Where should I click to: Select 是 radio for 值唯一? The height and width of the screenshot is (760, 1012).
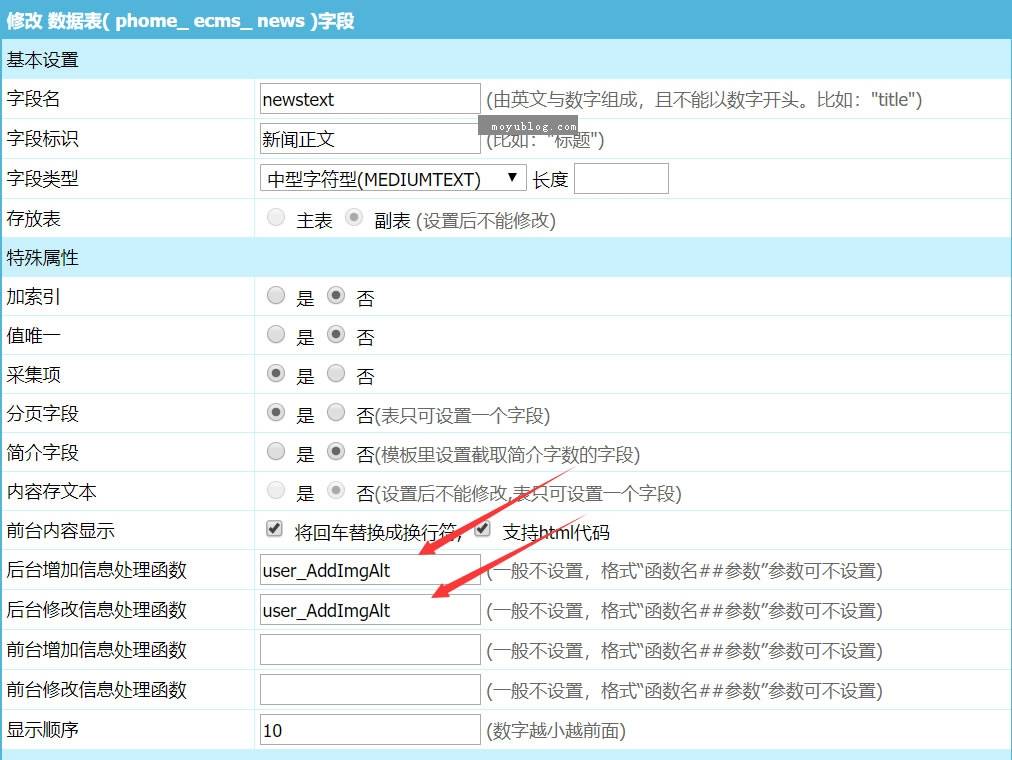click(276, 335)
